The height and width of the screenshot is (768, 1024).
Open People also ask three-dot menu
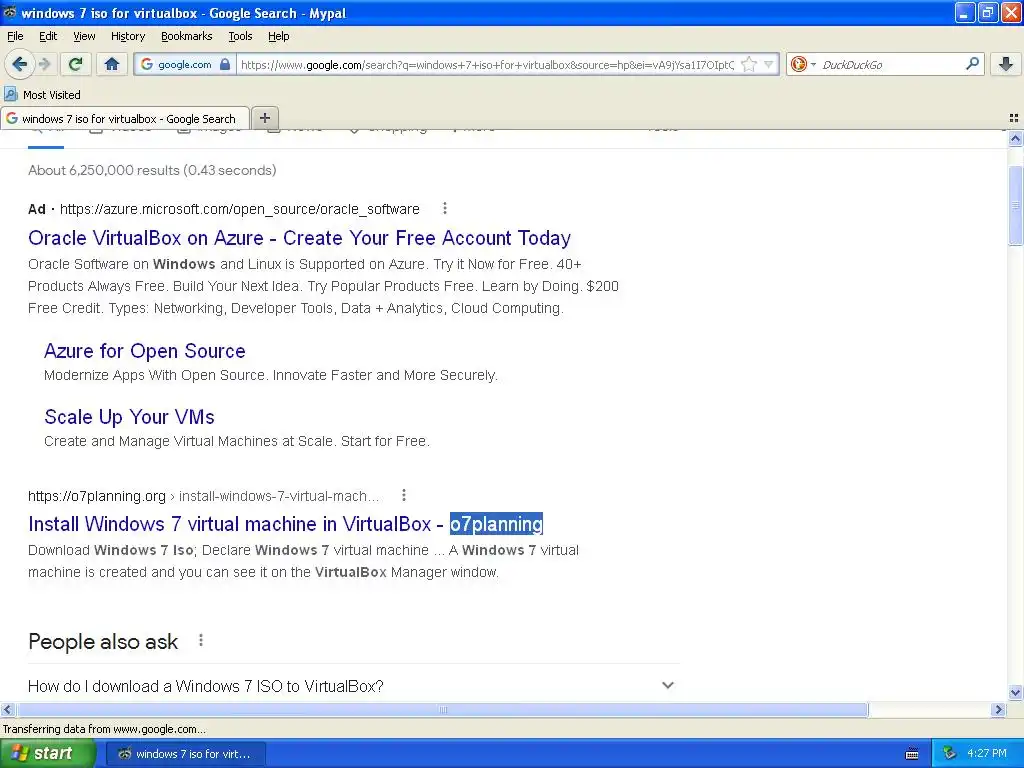click(200, 641)
